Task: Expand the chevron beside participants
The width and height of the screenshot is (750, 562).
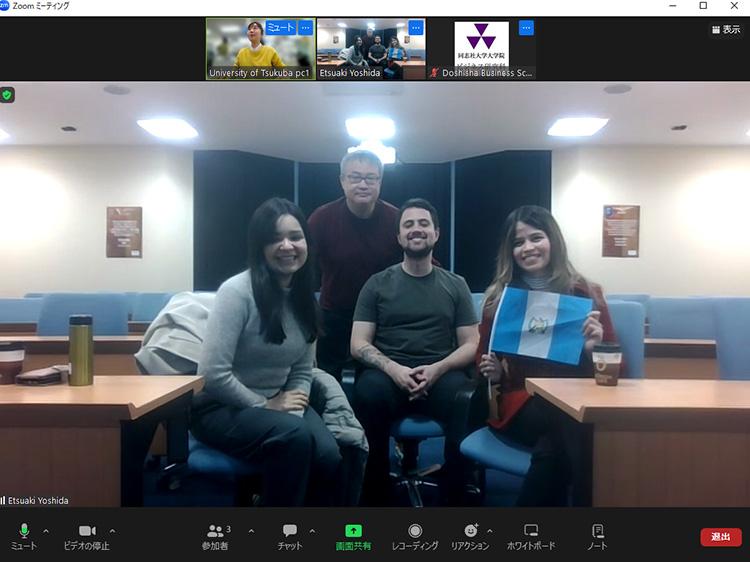Action: 250,531
